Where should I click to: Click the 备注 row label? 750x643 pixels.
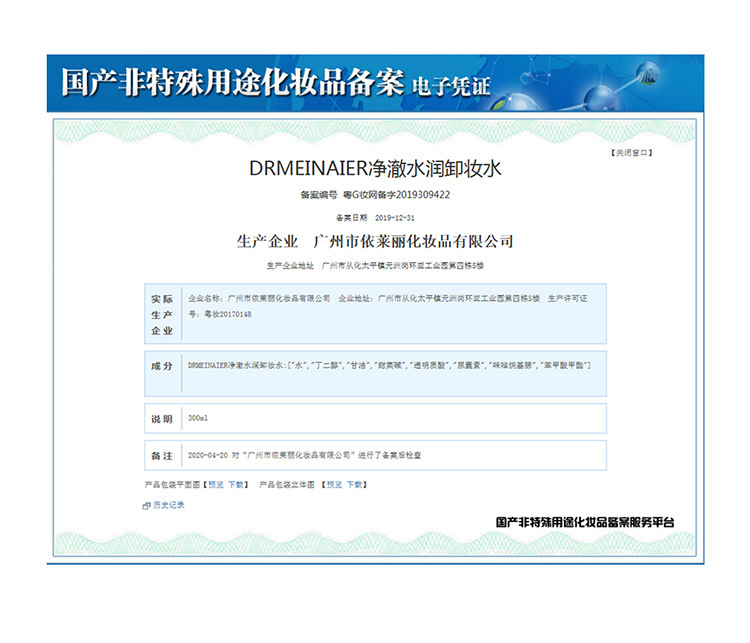tap(162, 456)
